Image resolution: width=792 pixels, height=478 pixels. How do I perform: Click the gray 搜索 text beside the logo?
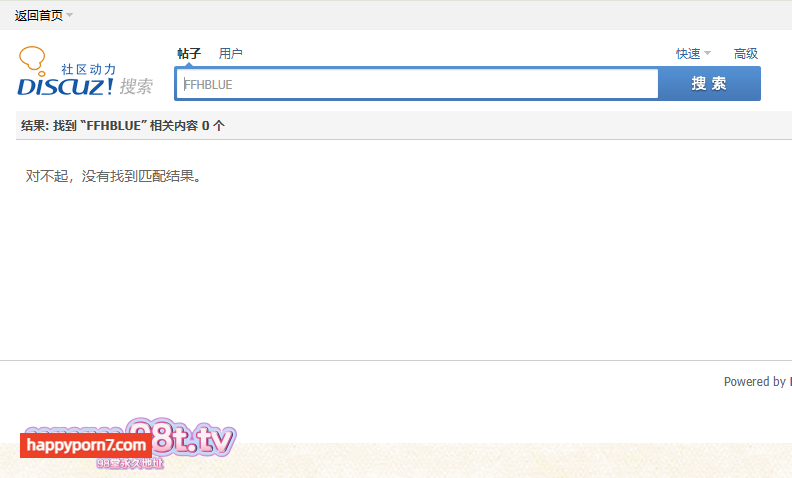coord(136,86)
